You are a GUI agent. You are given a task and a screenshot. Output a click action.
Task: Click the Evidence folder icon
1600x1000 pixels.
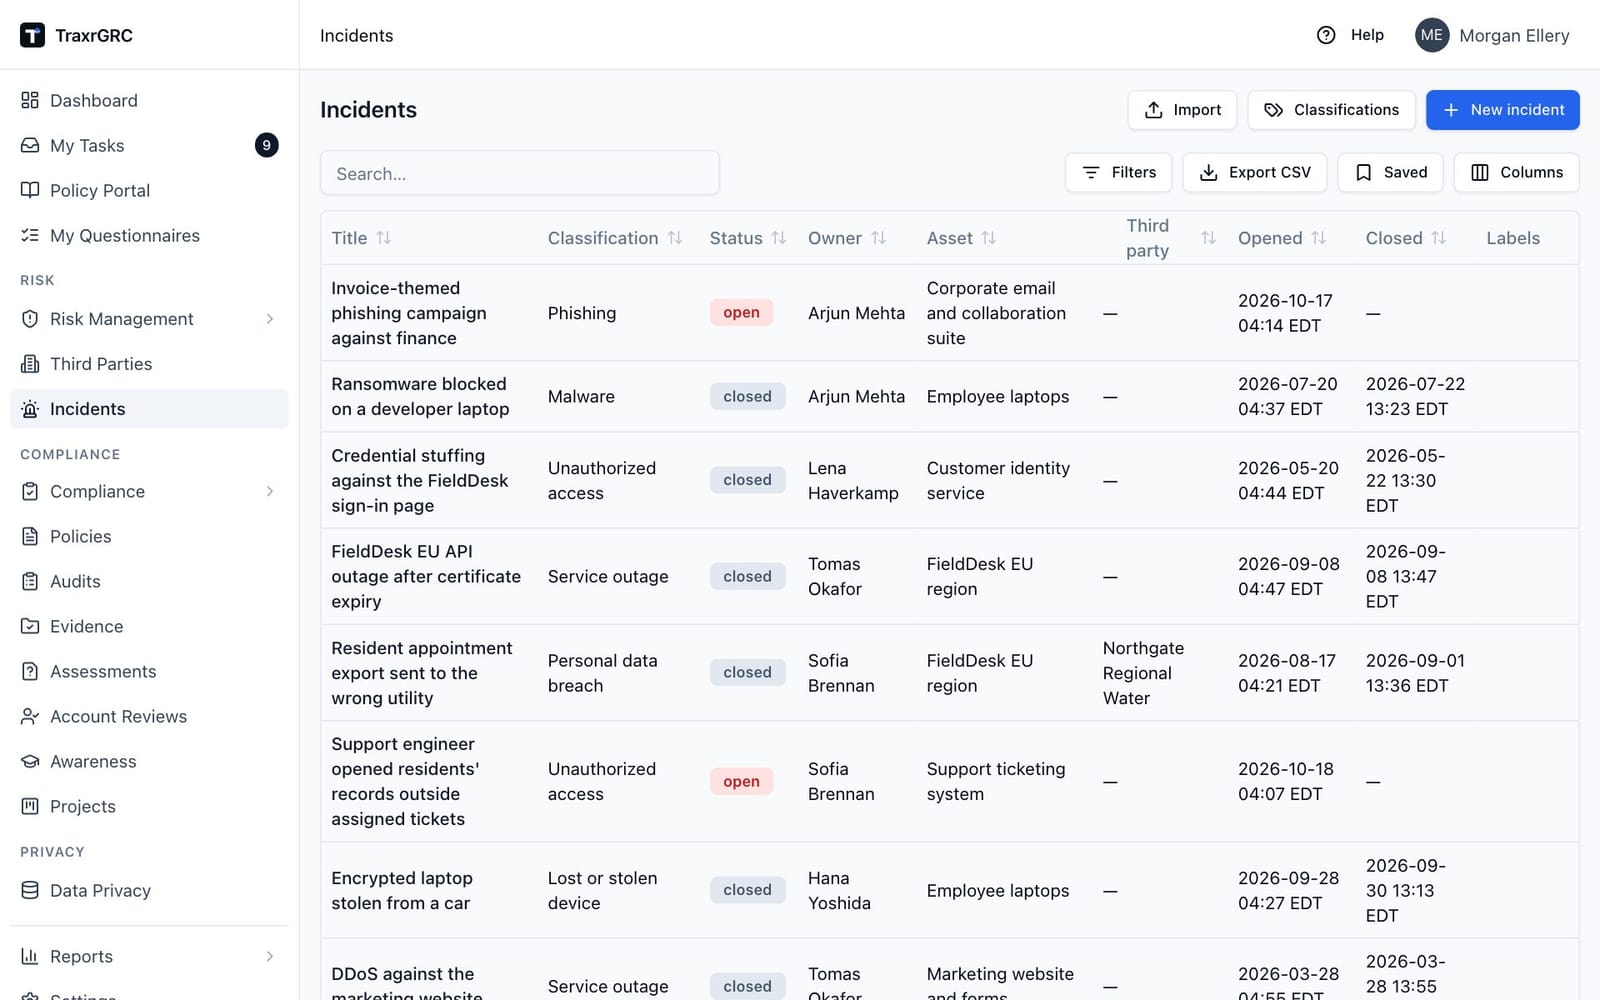coord(30,626)
